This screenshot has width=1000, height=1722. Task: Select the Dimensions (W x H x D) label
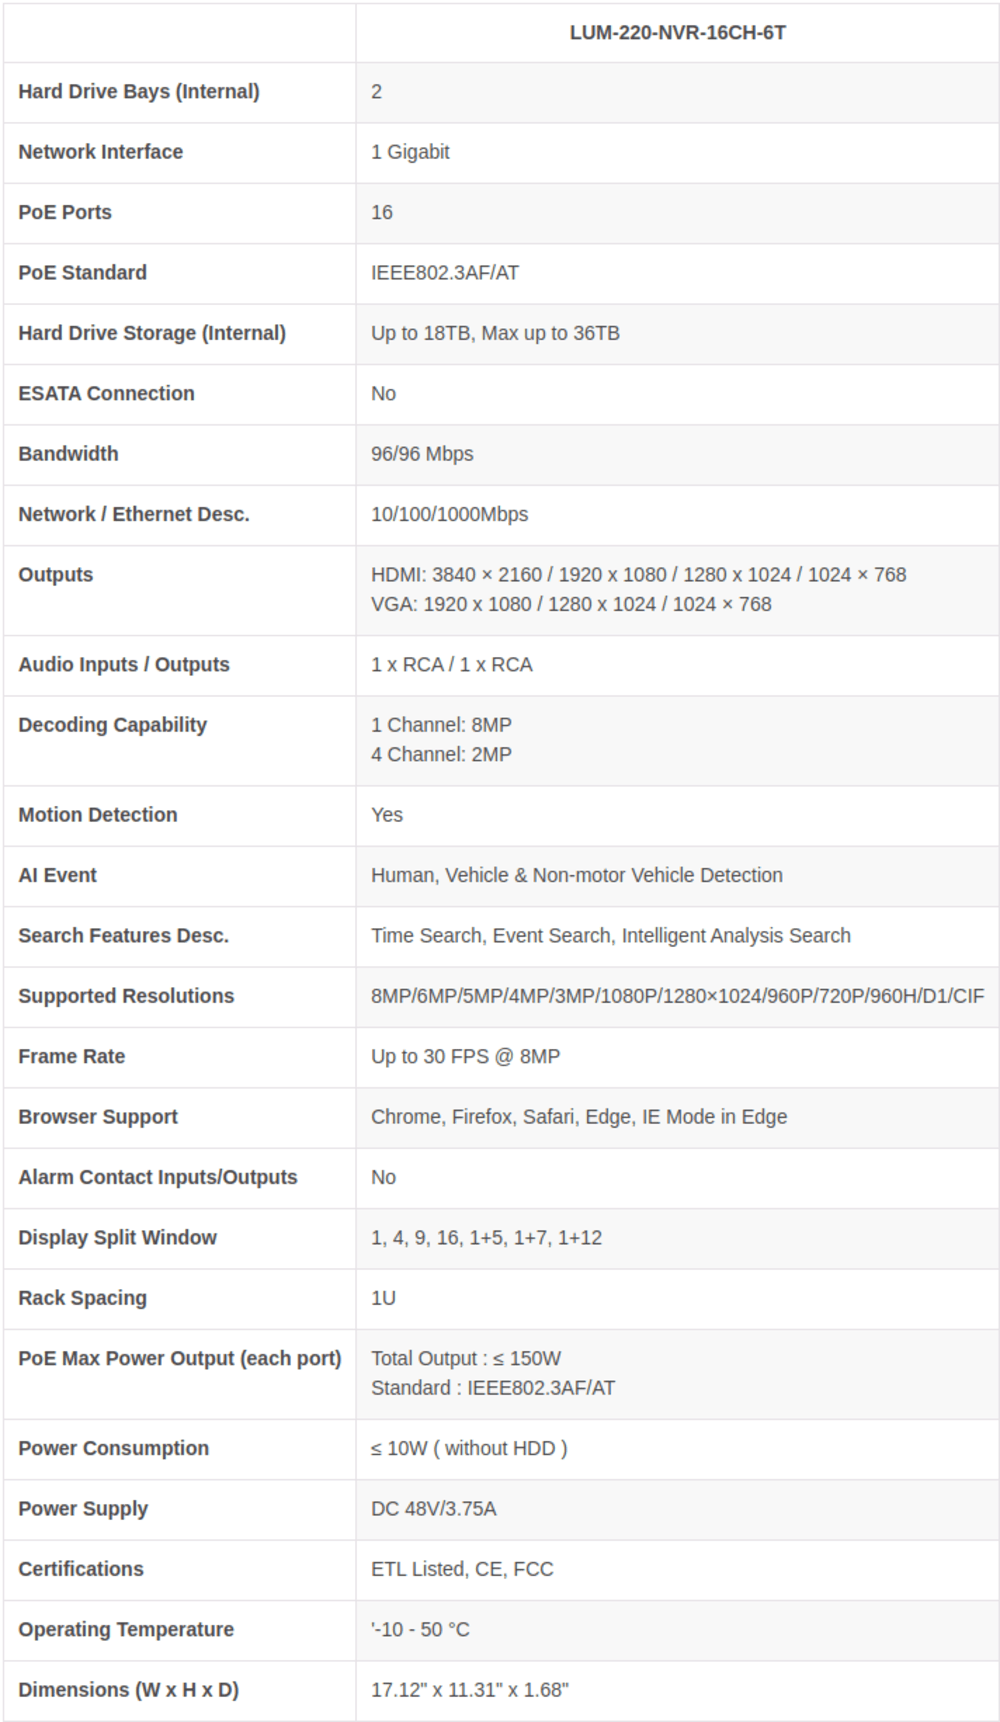tap(129, 1690)
